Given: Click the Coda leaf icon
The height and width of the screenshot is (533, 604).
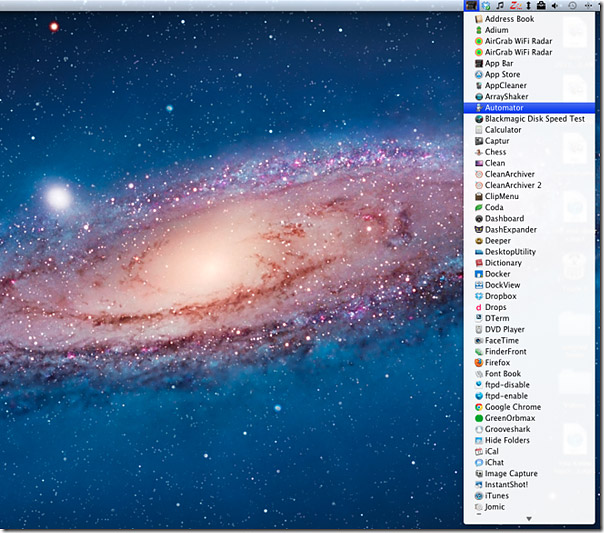Looking at the screenshot, I should point(479,208).
